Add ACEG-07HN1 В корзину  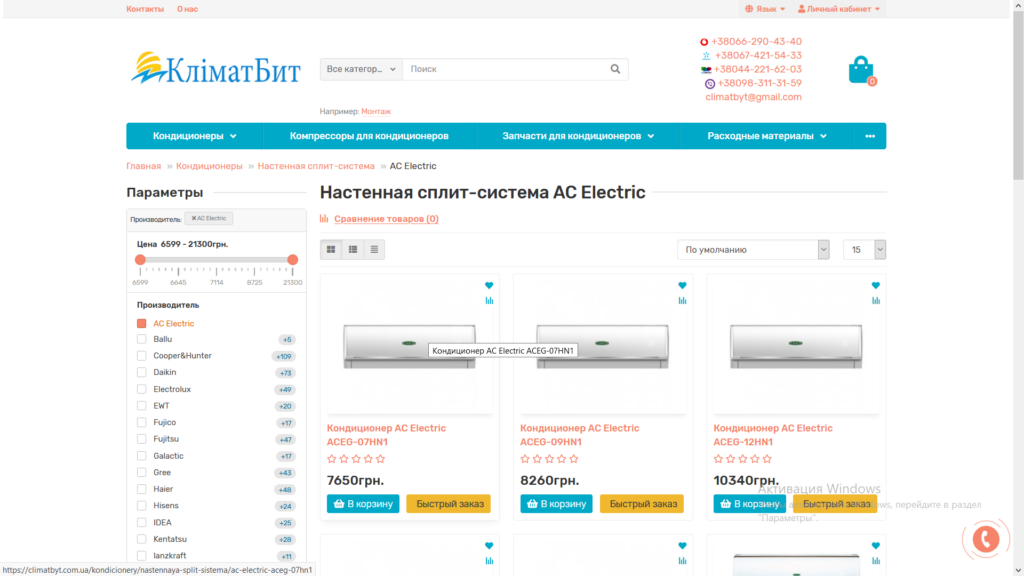(x=363, y=504)
